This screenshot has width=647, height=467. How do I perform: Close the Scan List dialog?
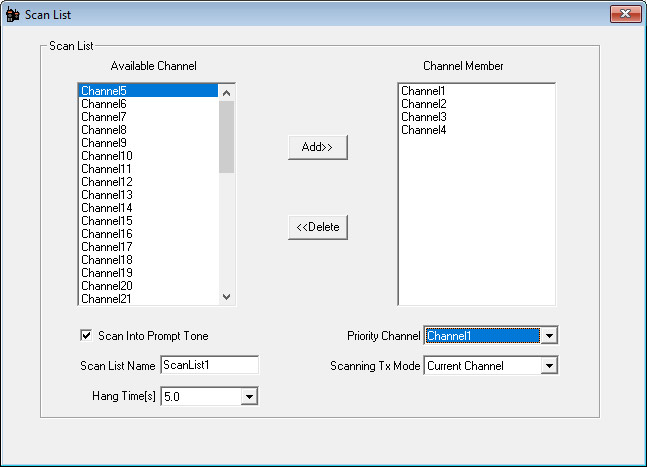point(624,14)
